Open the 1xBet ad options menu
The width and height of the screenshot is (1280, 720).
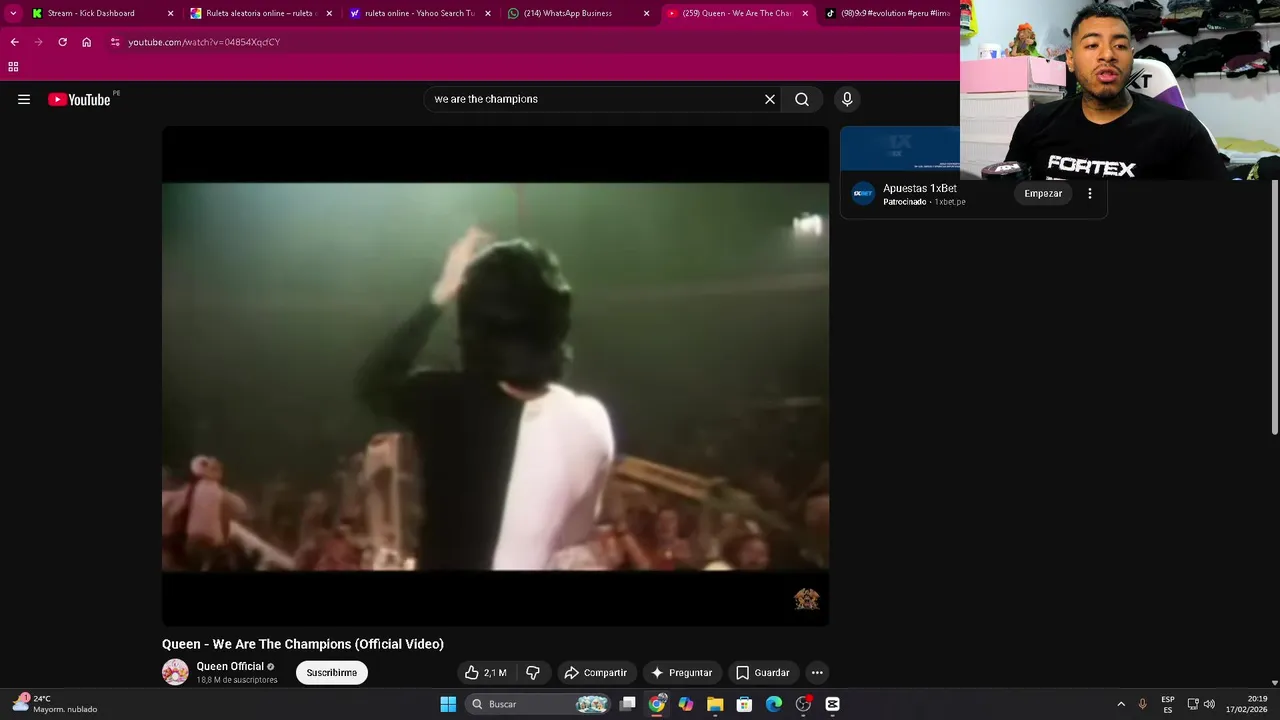click(x=1090, y=194)
